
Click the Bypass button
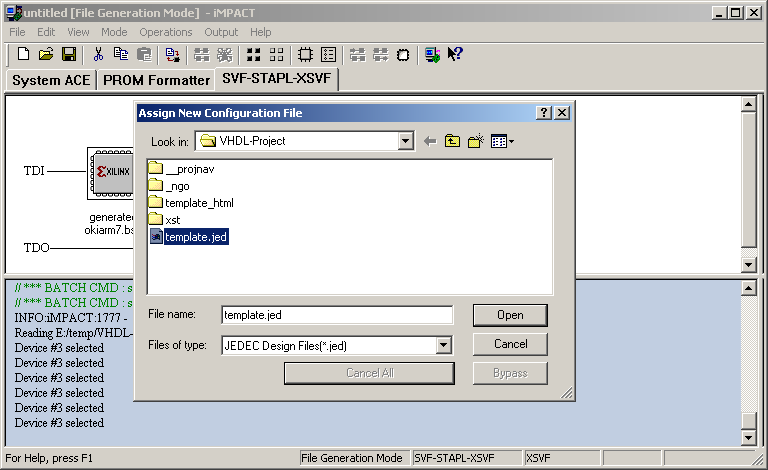[510, 373]
